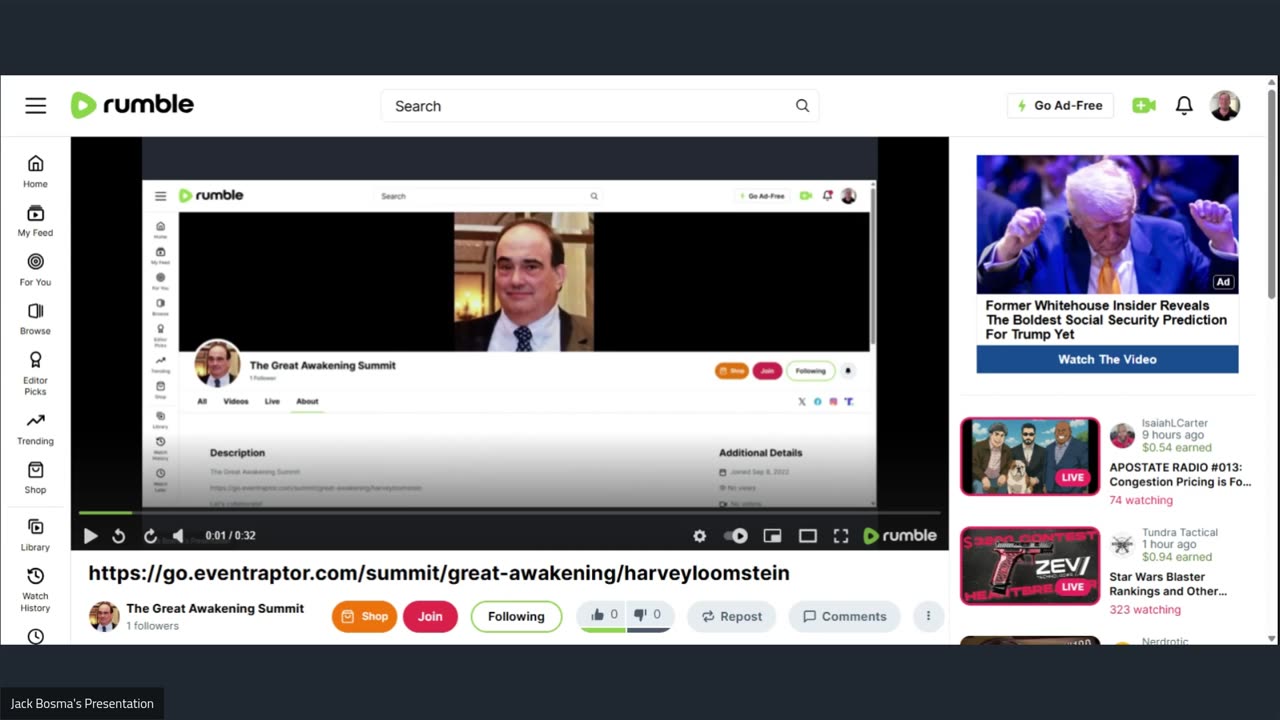
Task: Toggle the Following button
Action: [516, 616]
